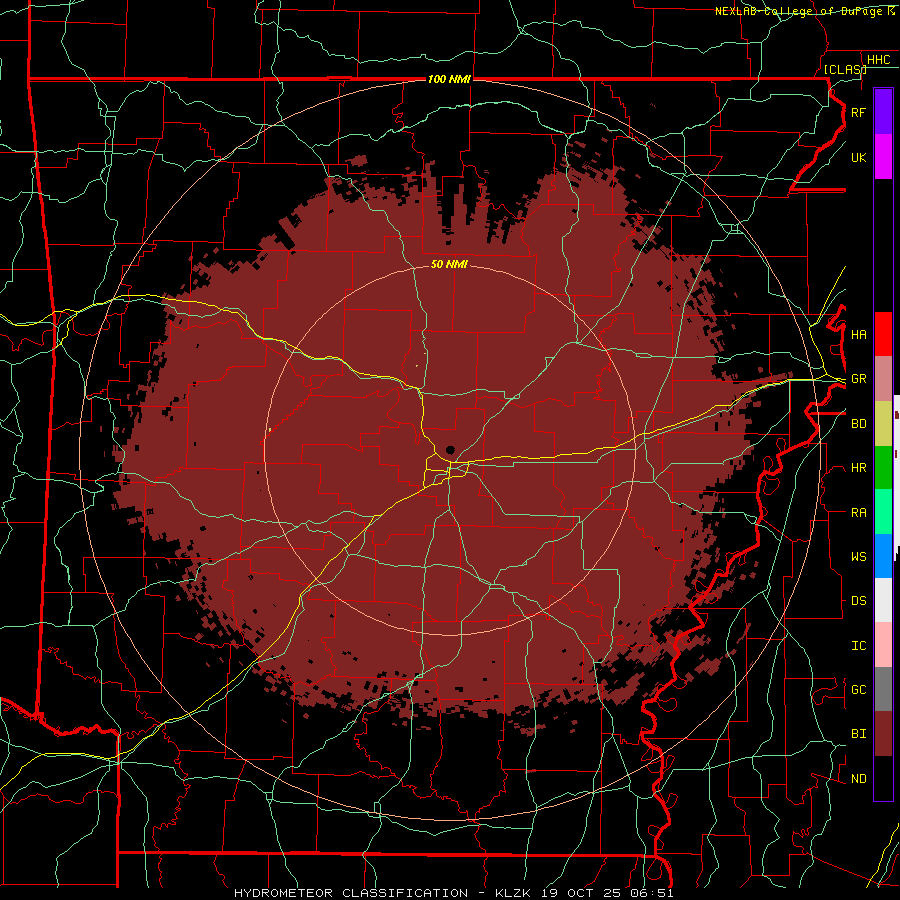
Task: Click the 'HR' legend label
Action: (858, 468)
